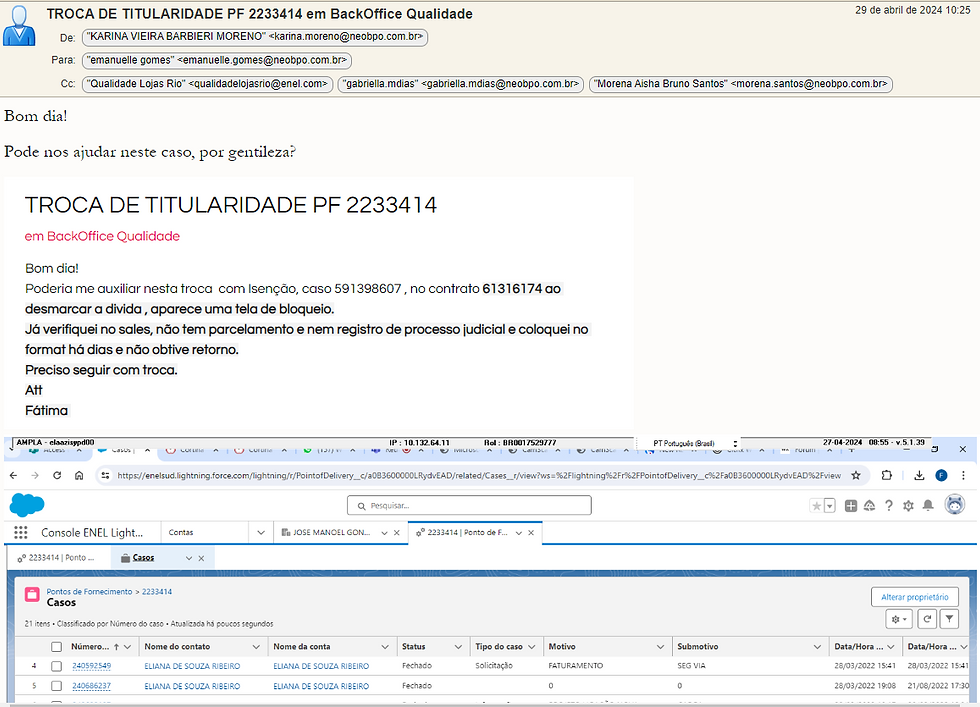Screen dimensions: 980x707
Task: Open the global actions plus icon
Action: click(851, 506)
